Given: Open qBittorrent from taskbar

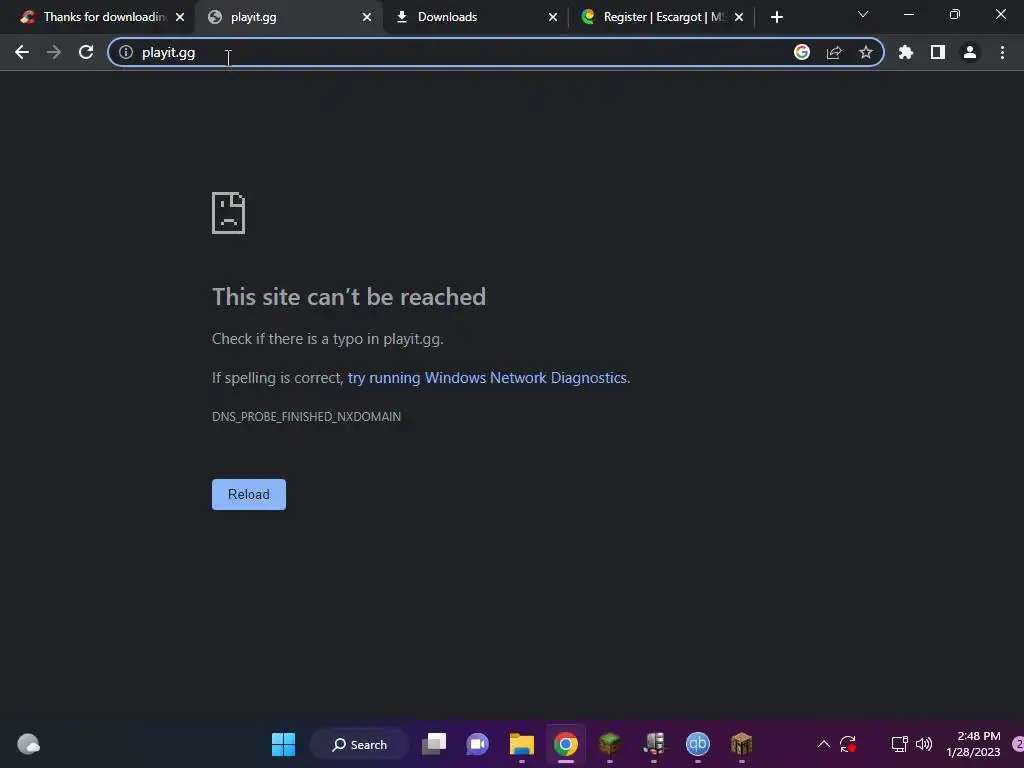Looking at the screenshot, I should (x=697, y=744).
